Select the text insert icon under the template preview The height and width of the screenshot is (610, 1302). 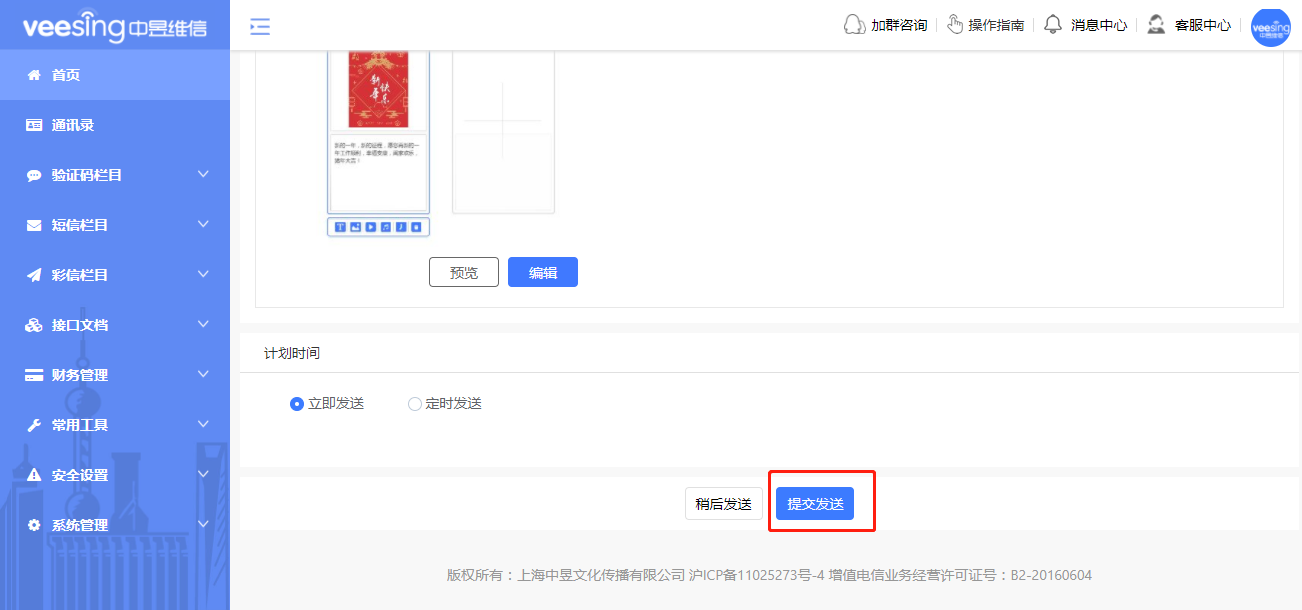[339, 226]
